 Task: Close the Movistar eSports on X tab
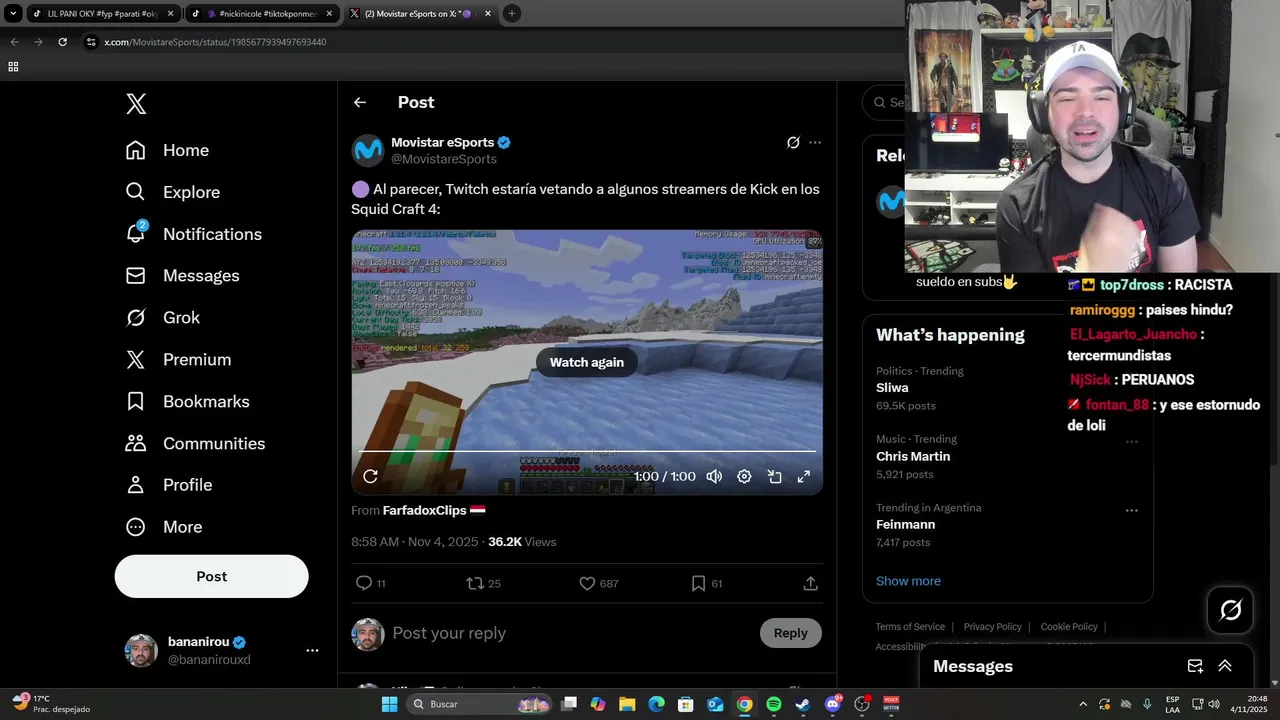click(x=489, y=14)
